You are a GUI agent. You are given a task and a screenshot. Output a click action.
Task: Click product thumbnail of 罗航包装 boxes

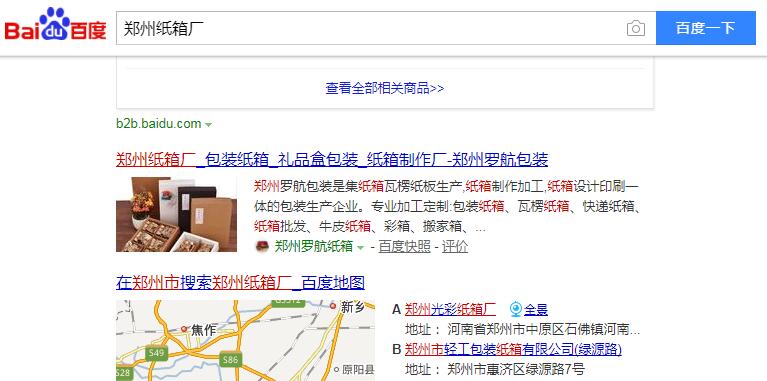177,214
